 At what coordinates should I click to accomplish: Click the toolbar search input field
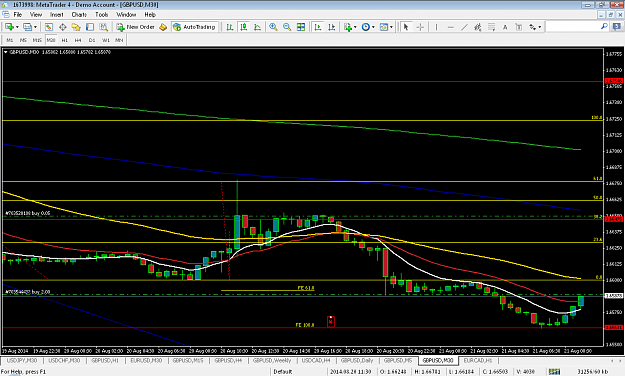(572, 27)
